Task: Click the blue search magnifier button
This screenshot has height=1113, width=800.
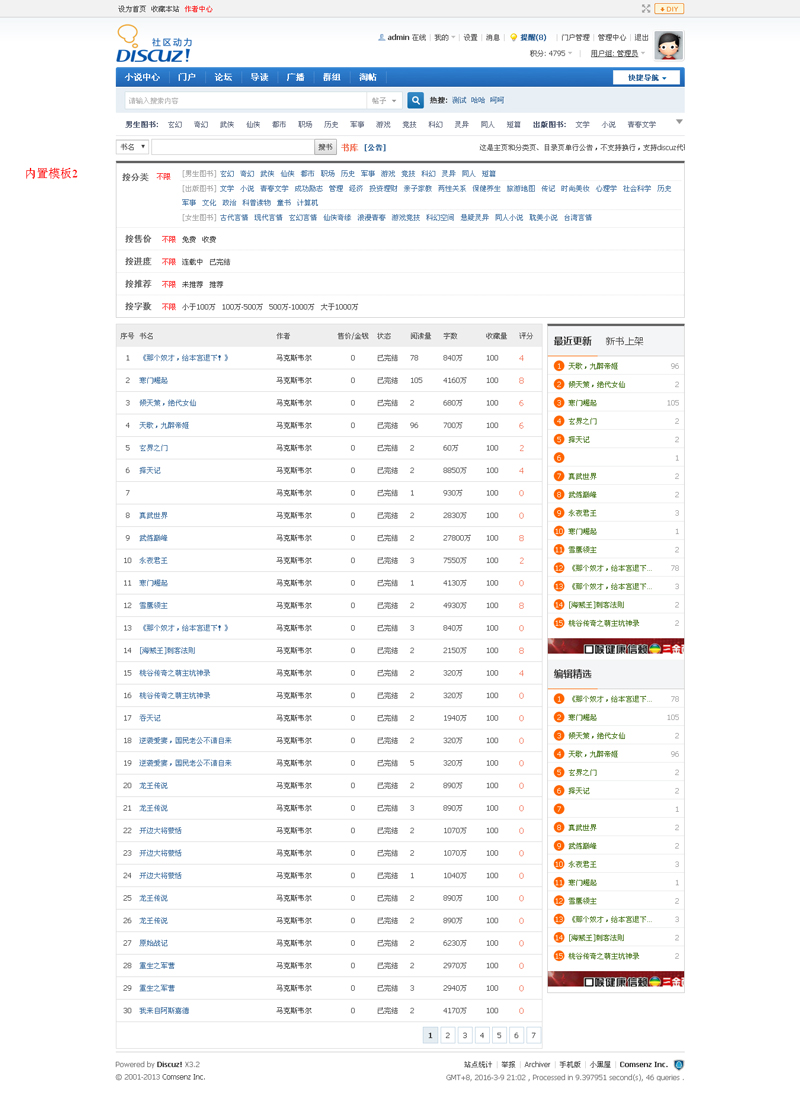Action: 415,101
